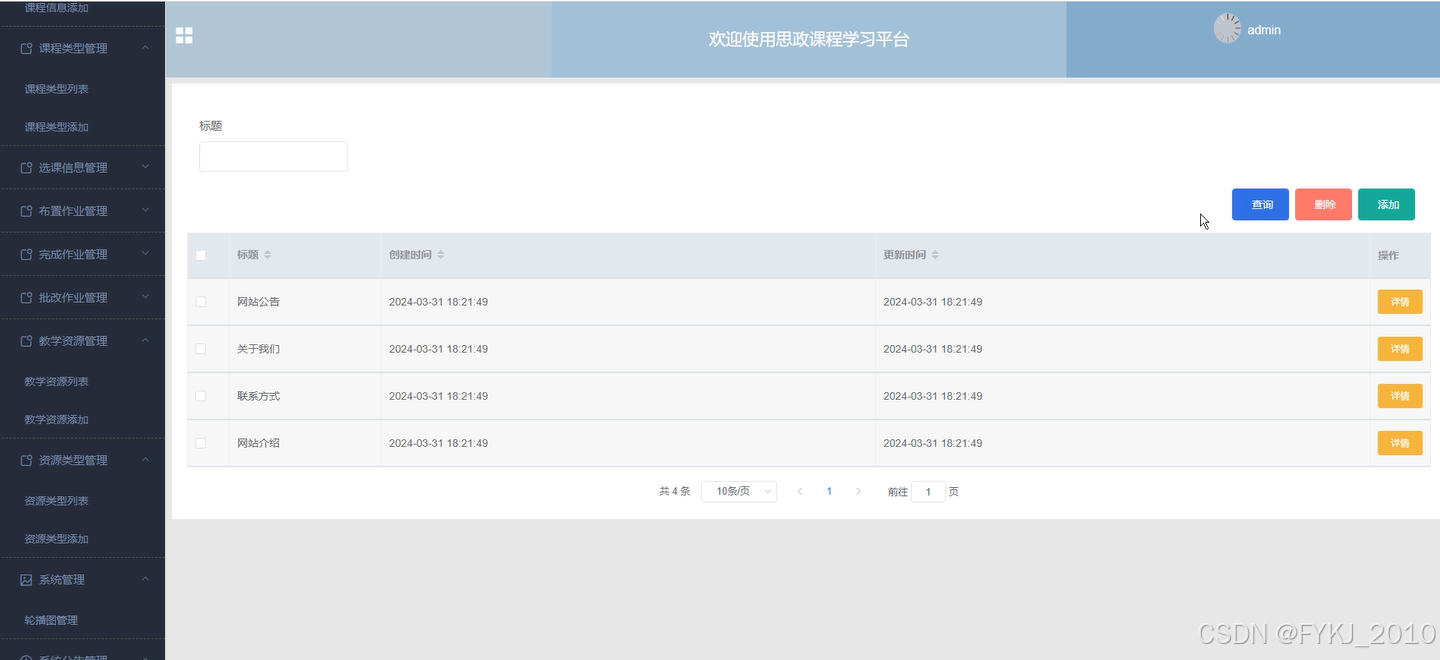The width and height of the screenshot is (1440, 660).
Task: Click the 教学资源管理 menu icon
Action: (27, 341)
